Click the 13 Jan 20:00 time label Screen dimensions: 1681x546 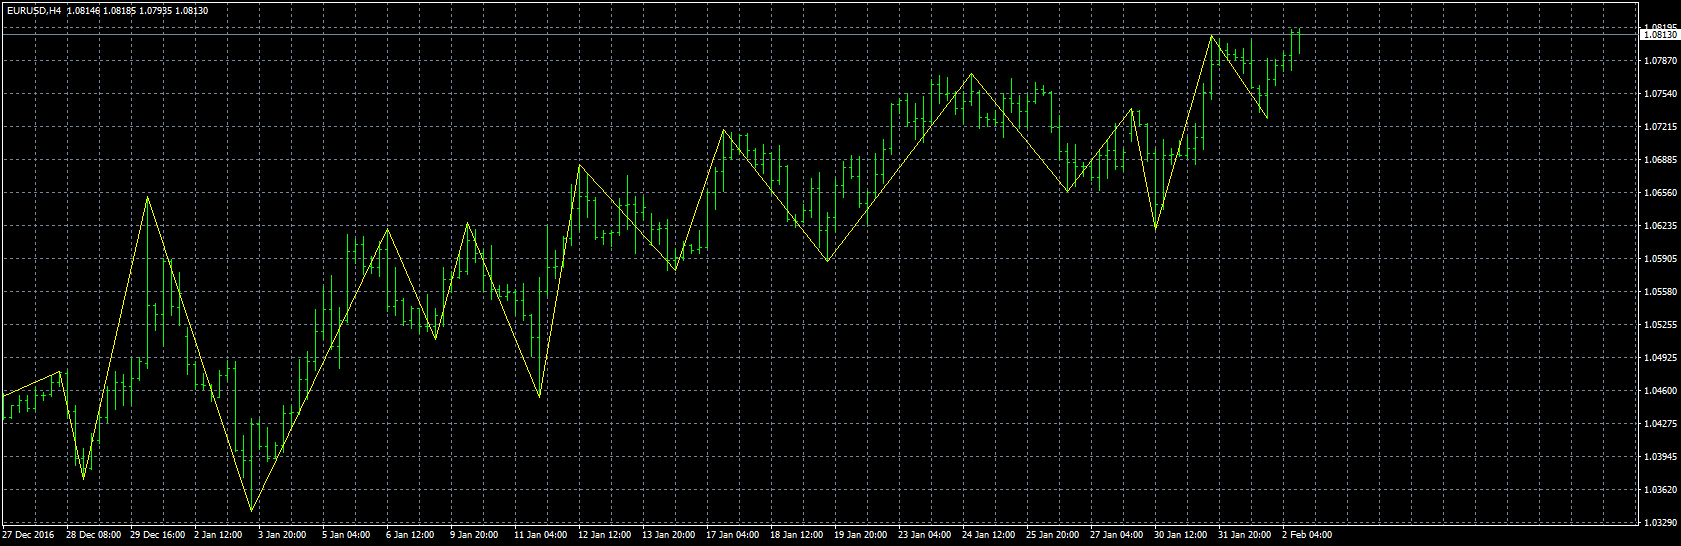pyautogui.click(x=669, y=535)
